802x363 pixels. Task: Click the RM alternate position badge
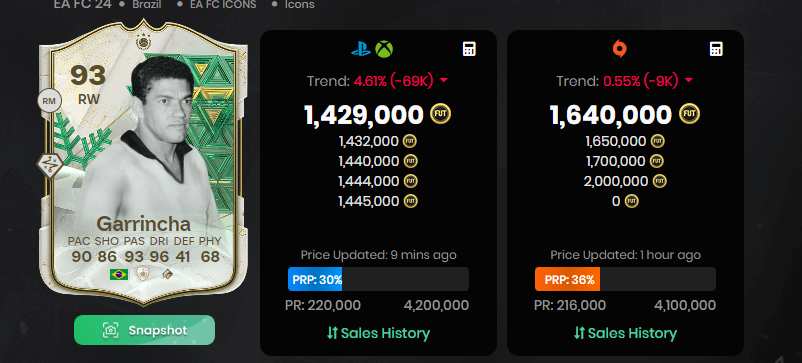[x=50, y=101]
